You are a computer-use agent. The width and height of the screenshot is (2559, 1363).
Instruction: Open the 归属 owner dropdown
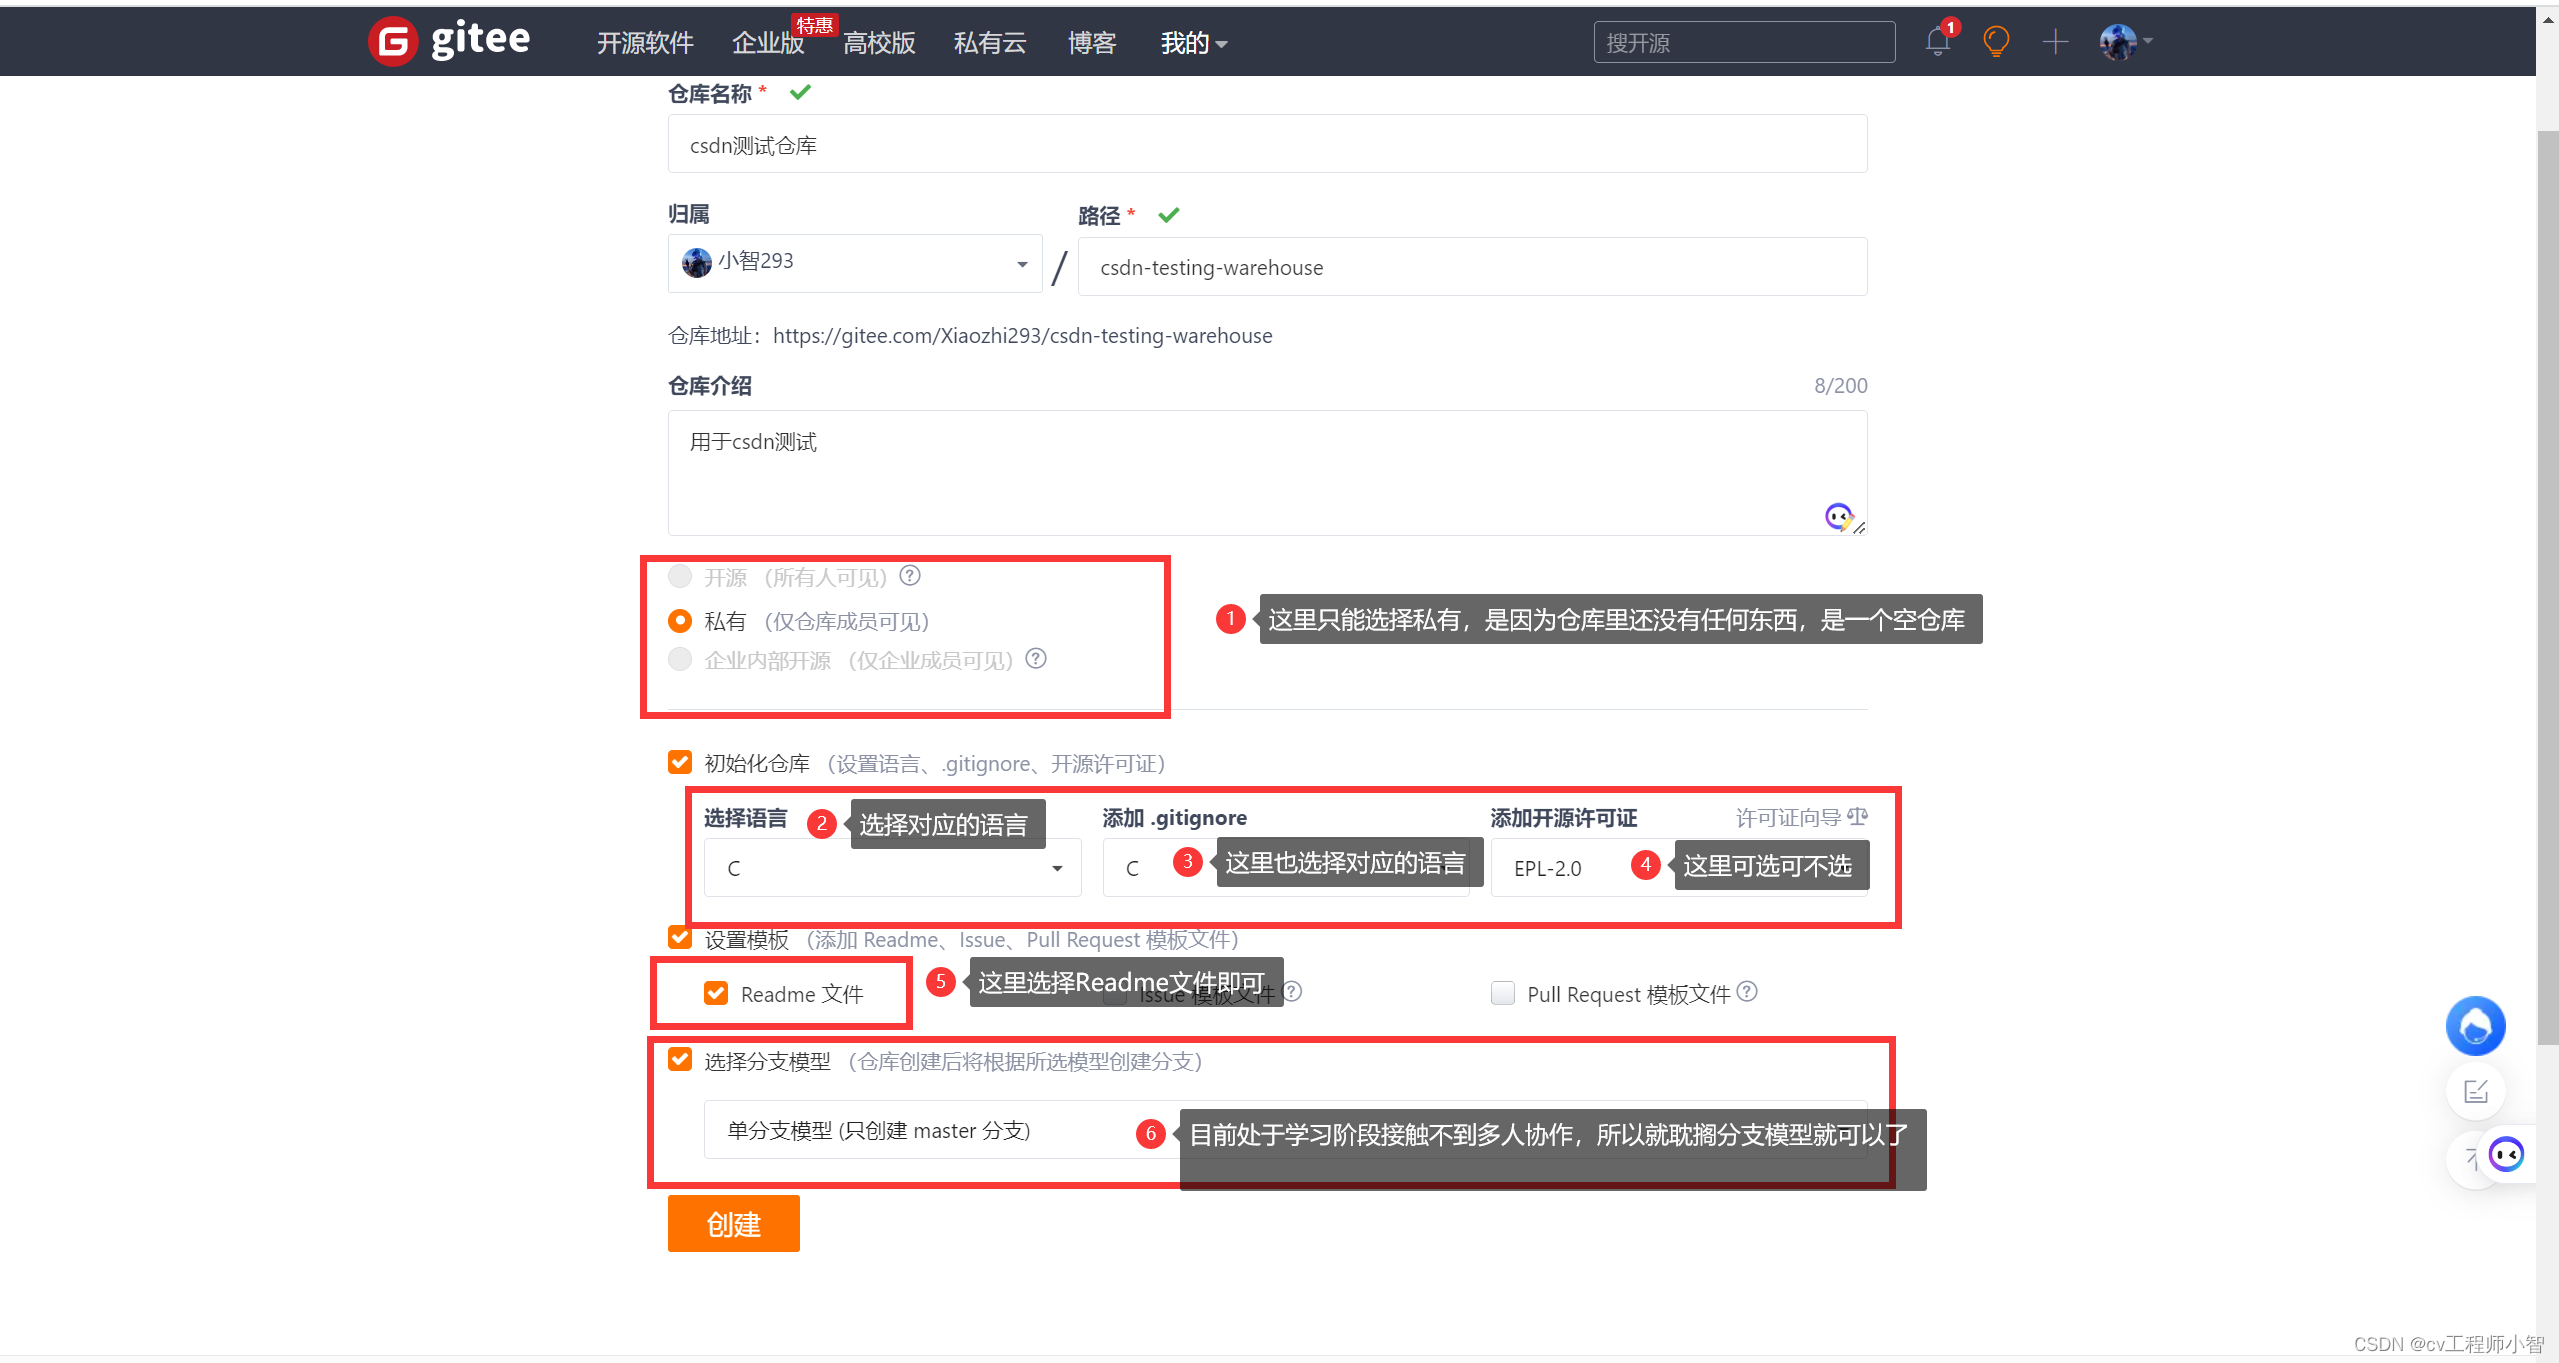click(x=855, y=263)
